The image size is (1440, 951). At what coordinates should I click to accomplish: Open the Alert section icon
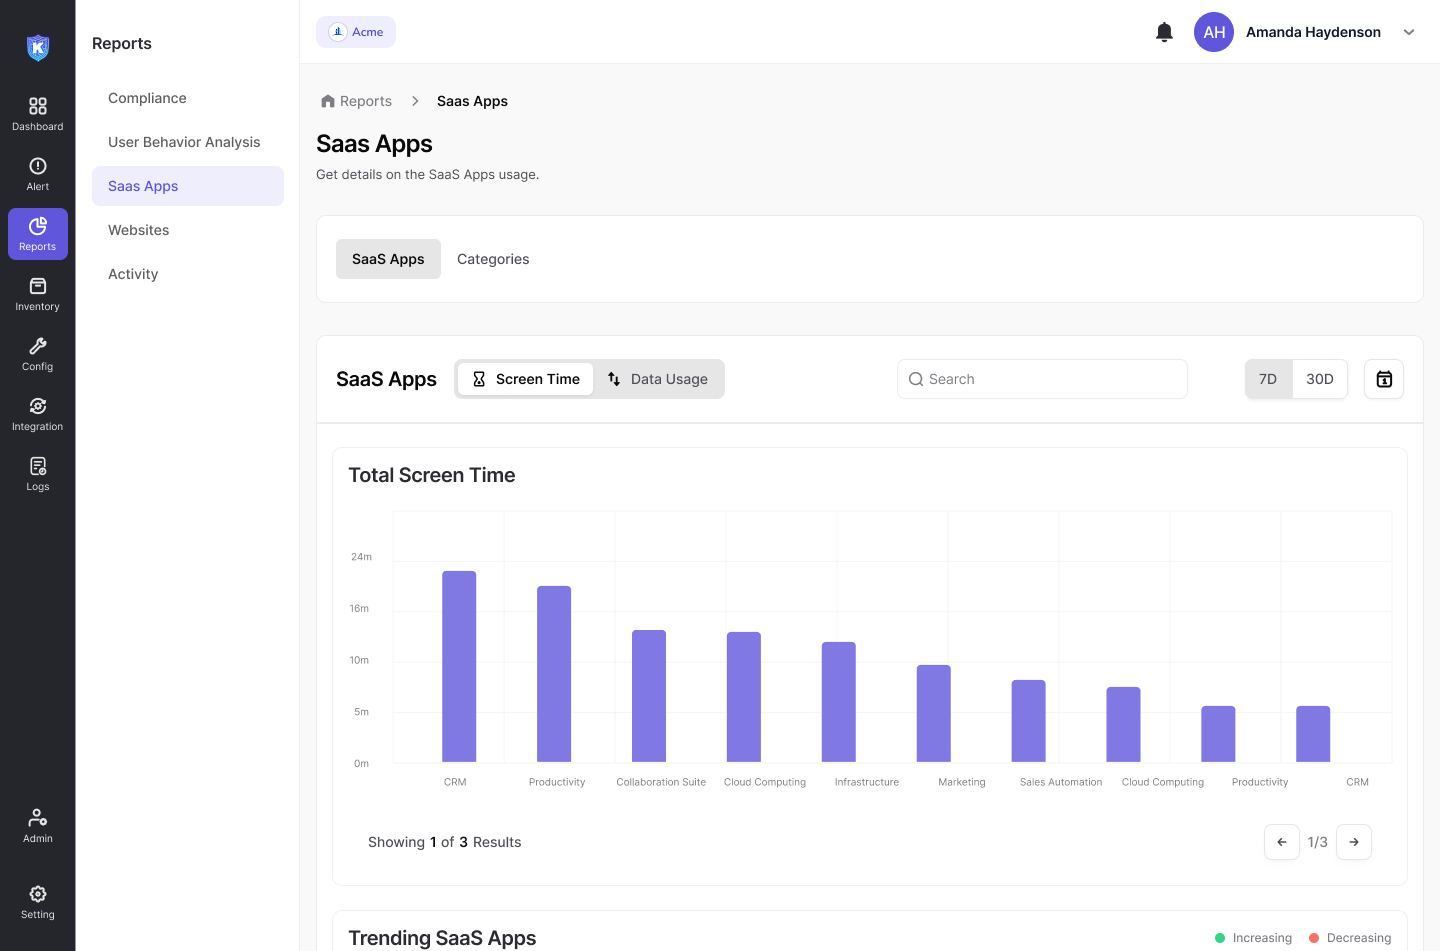(x=37, y=174)
